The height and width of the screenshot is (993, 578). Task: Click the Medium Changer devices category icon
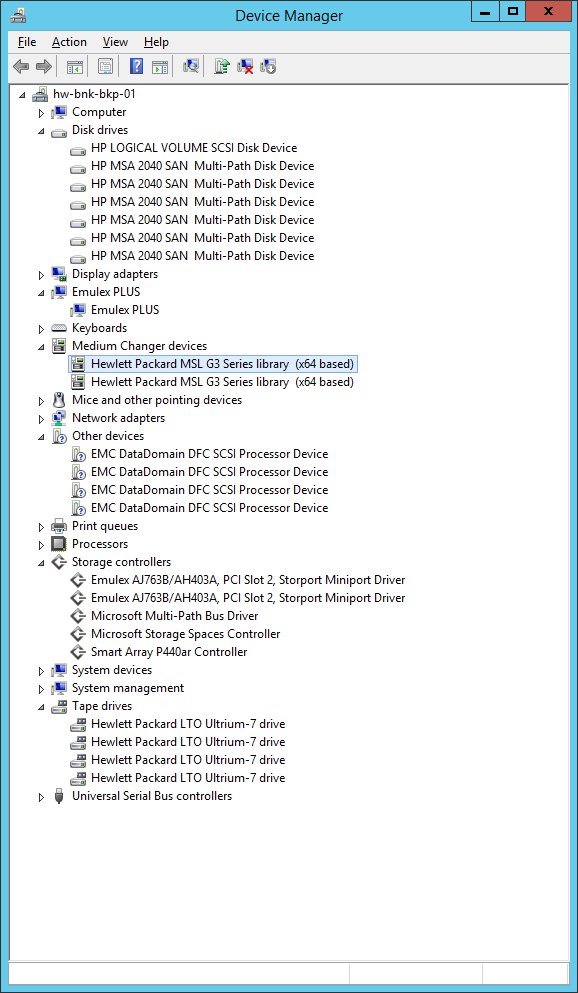(59, 346)
